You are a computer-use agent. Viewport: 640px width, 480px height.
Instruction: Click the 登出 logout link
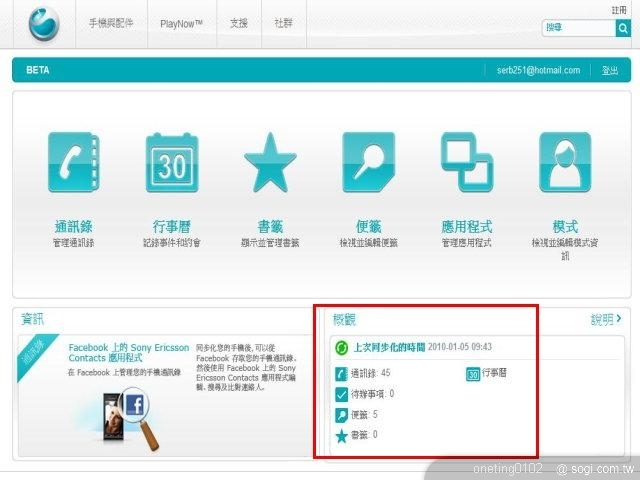point(610,70)
